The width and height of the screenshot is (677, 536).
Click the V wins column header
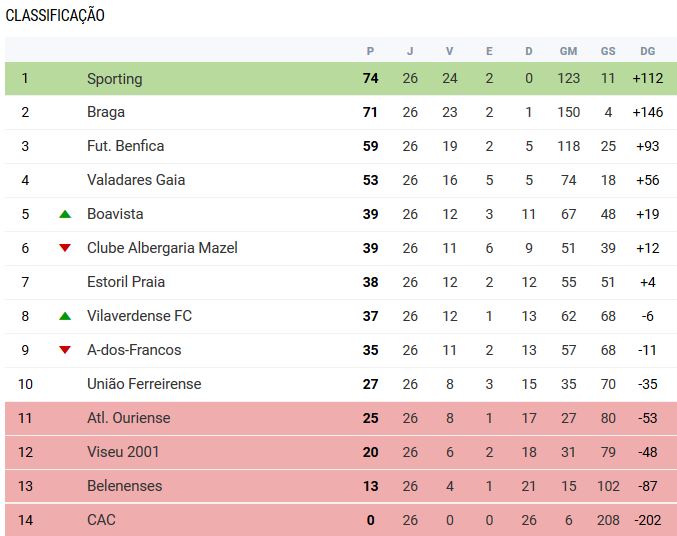click(449, 51)
